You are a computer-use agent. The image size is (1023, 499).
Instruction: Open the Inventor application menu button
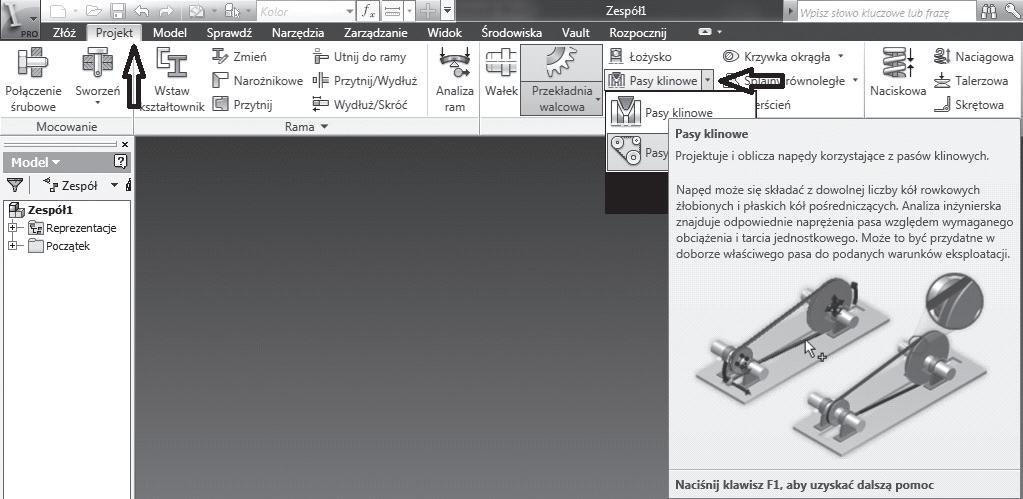point(20,18)
